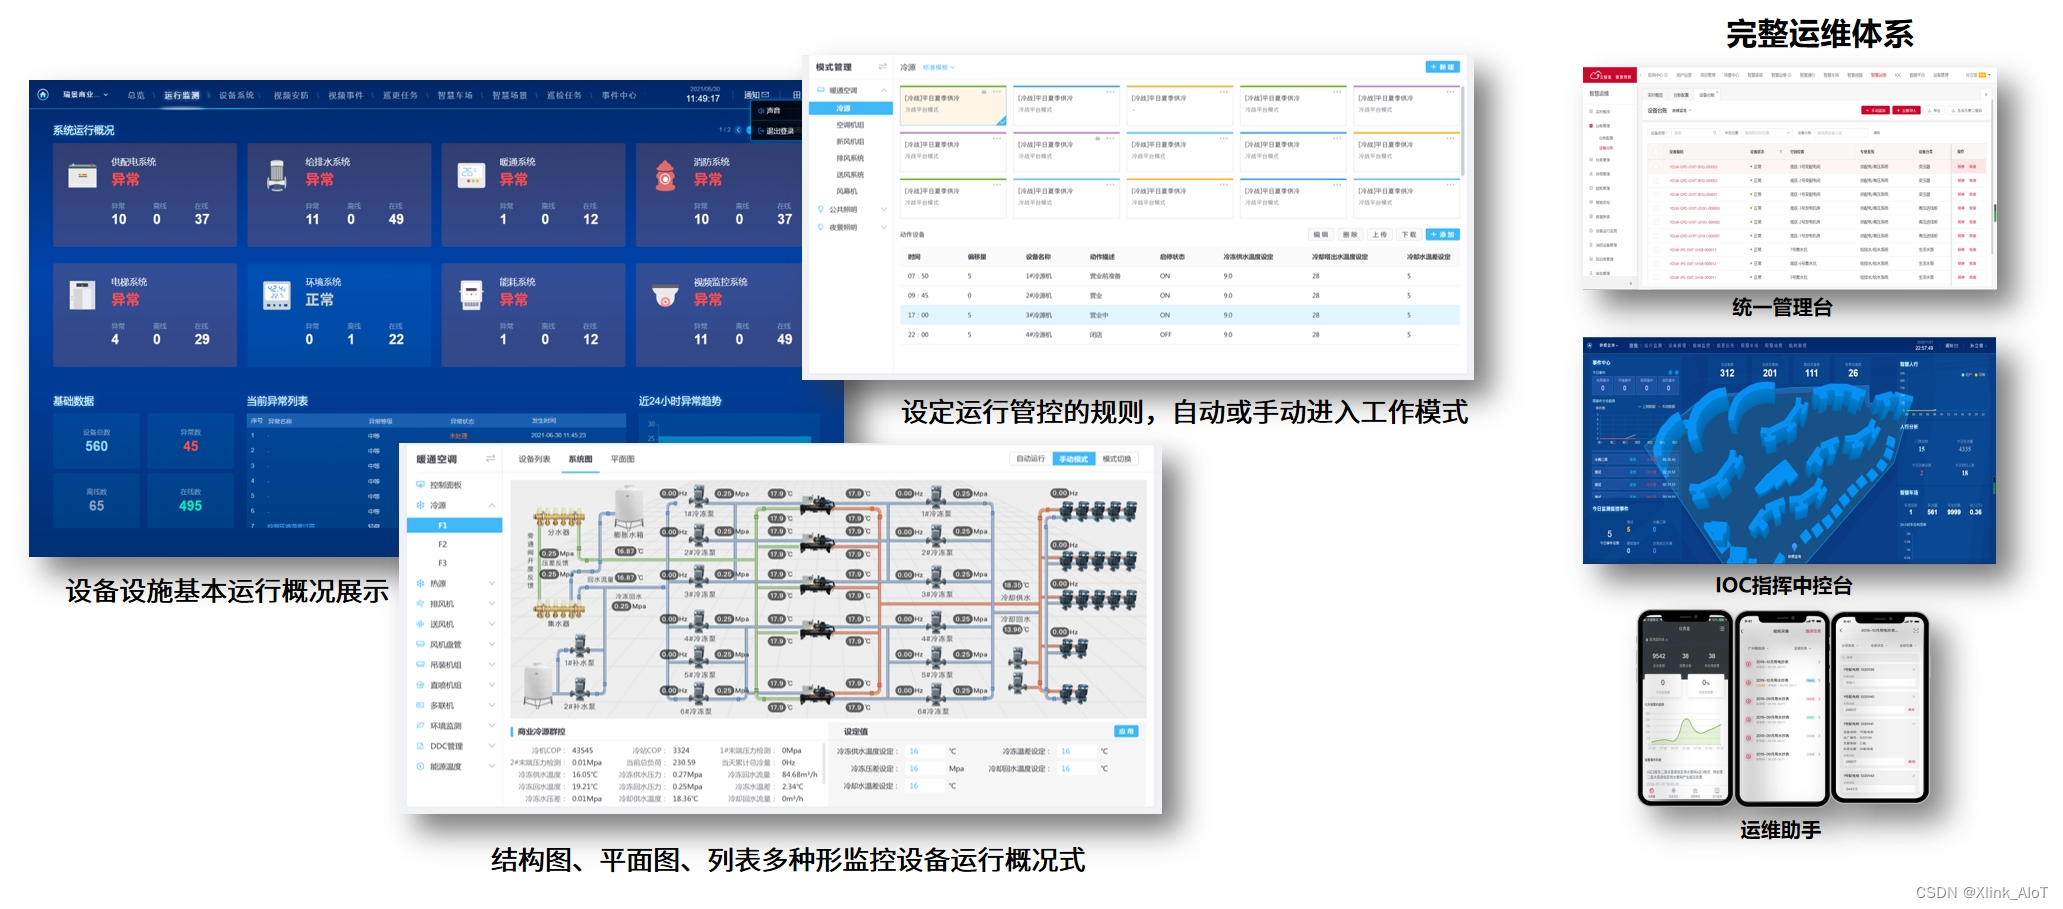Collapse the 冷源 tree in HVAC panel
Viewport: 2063px width, 909px height.
tap(492, 505)
